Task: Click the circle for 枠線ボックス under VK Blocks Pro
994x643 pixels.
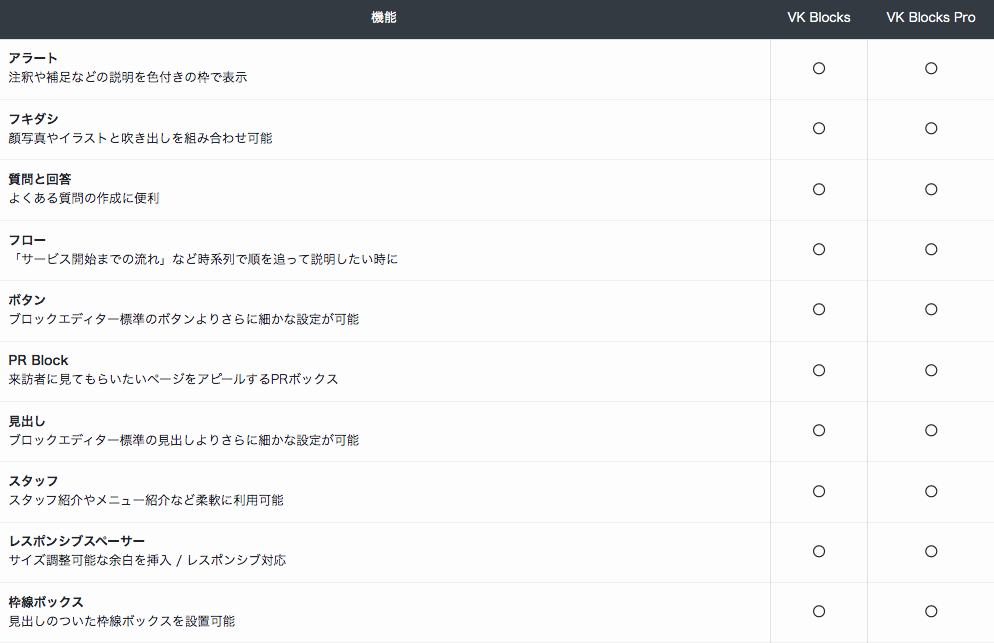Action: point(931,611)
